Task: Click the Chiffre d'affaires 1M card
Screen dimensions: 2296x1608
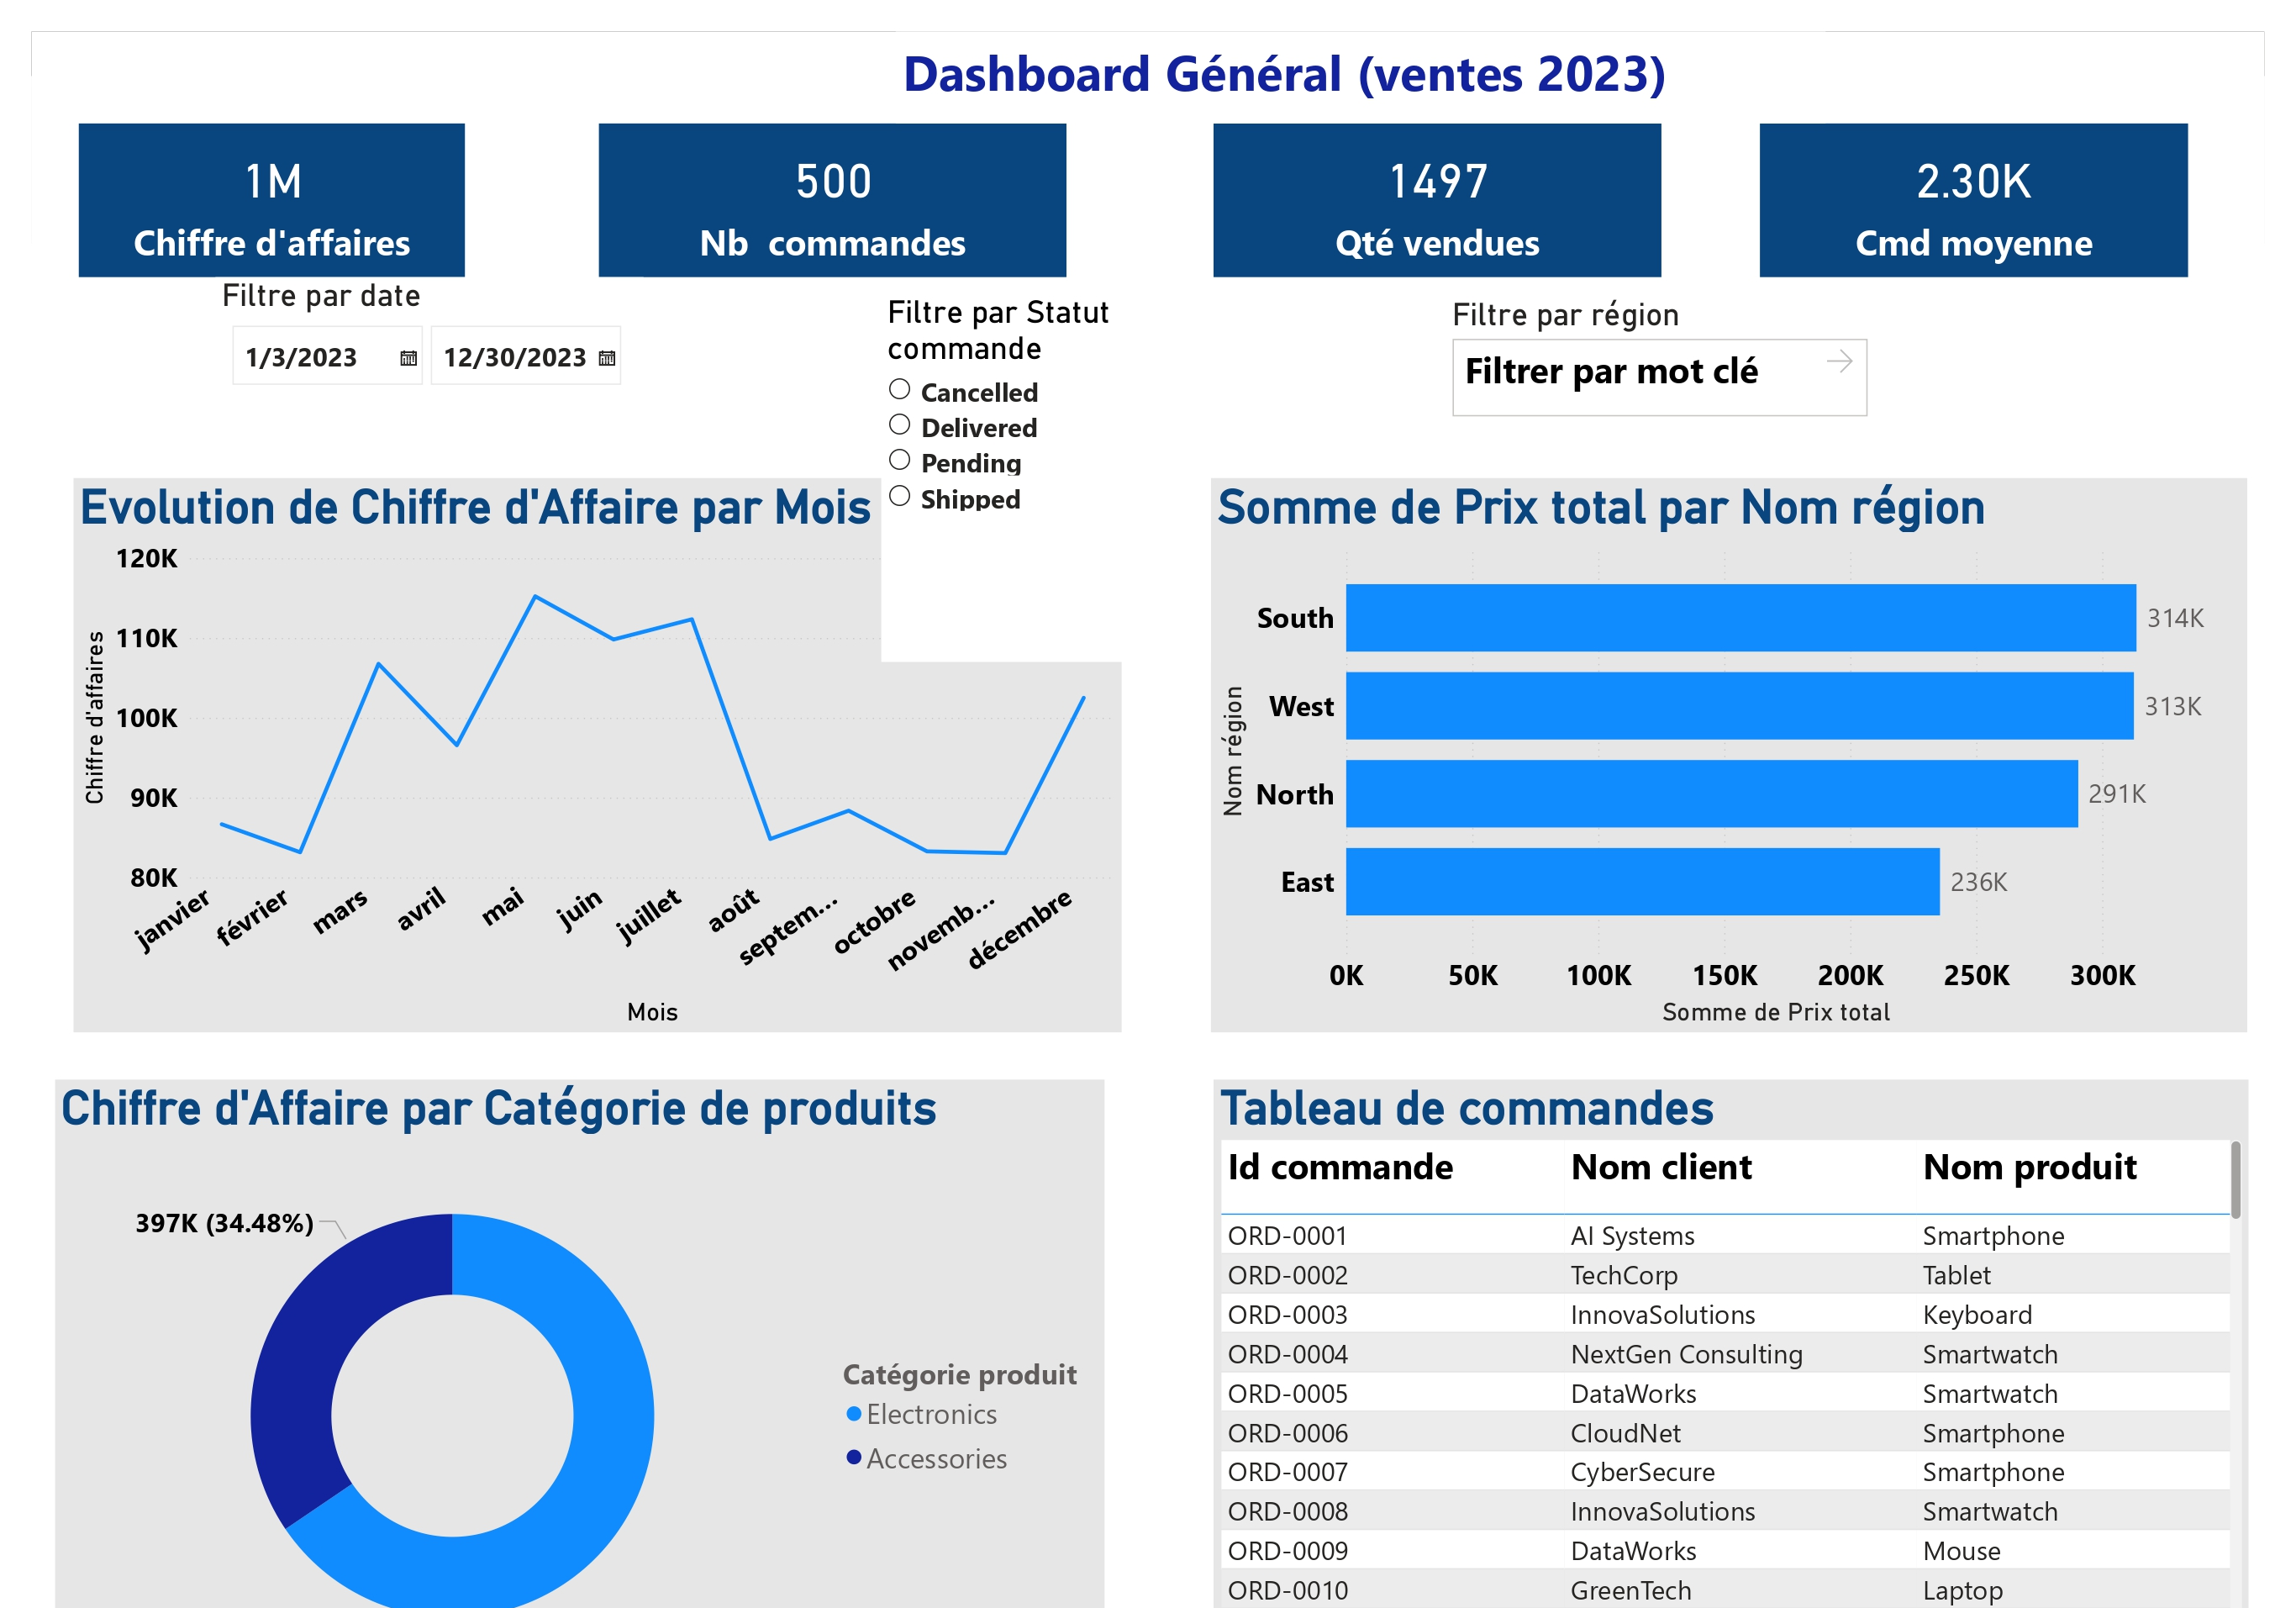Action: (271, 200)
